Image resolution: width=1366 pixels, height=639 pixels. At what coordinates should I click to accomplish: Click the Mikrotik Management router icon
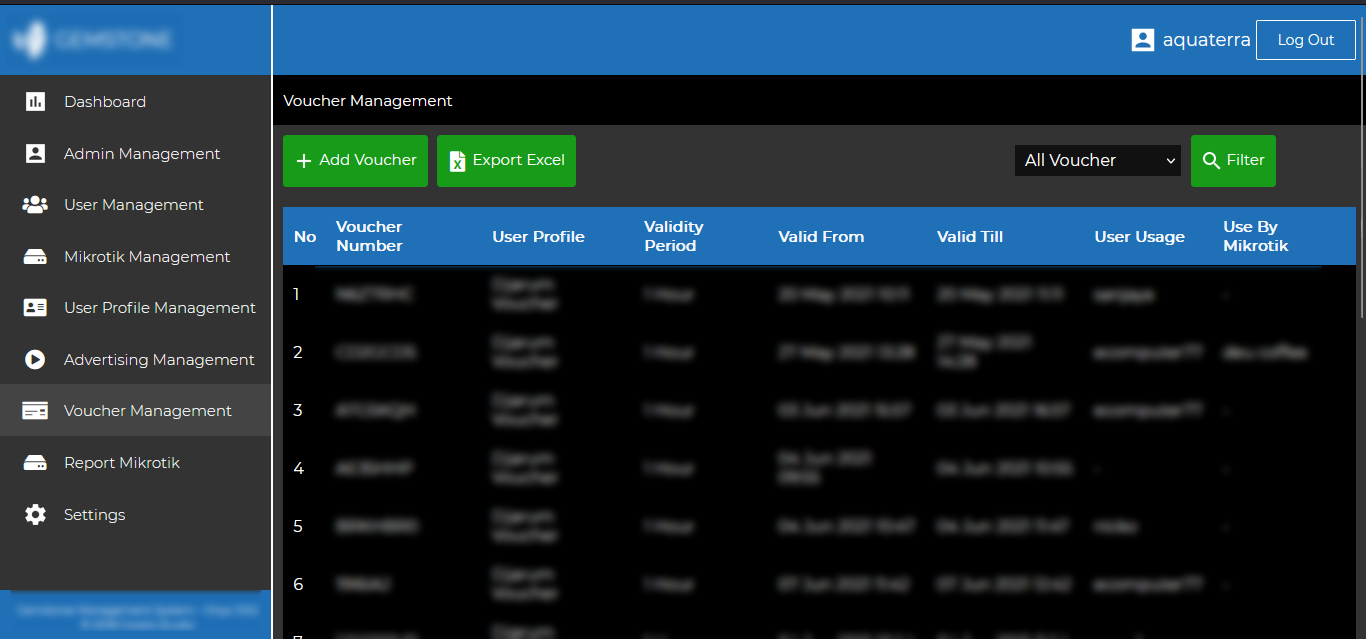tap(35, 257)
